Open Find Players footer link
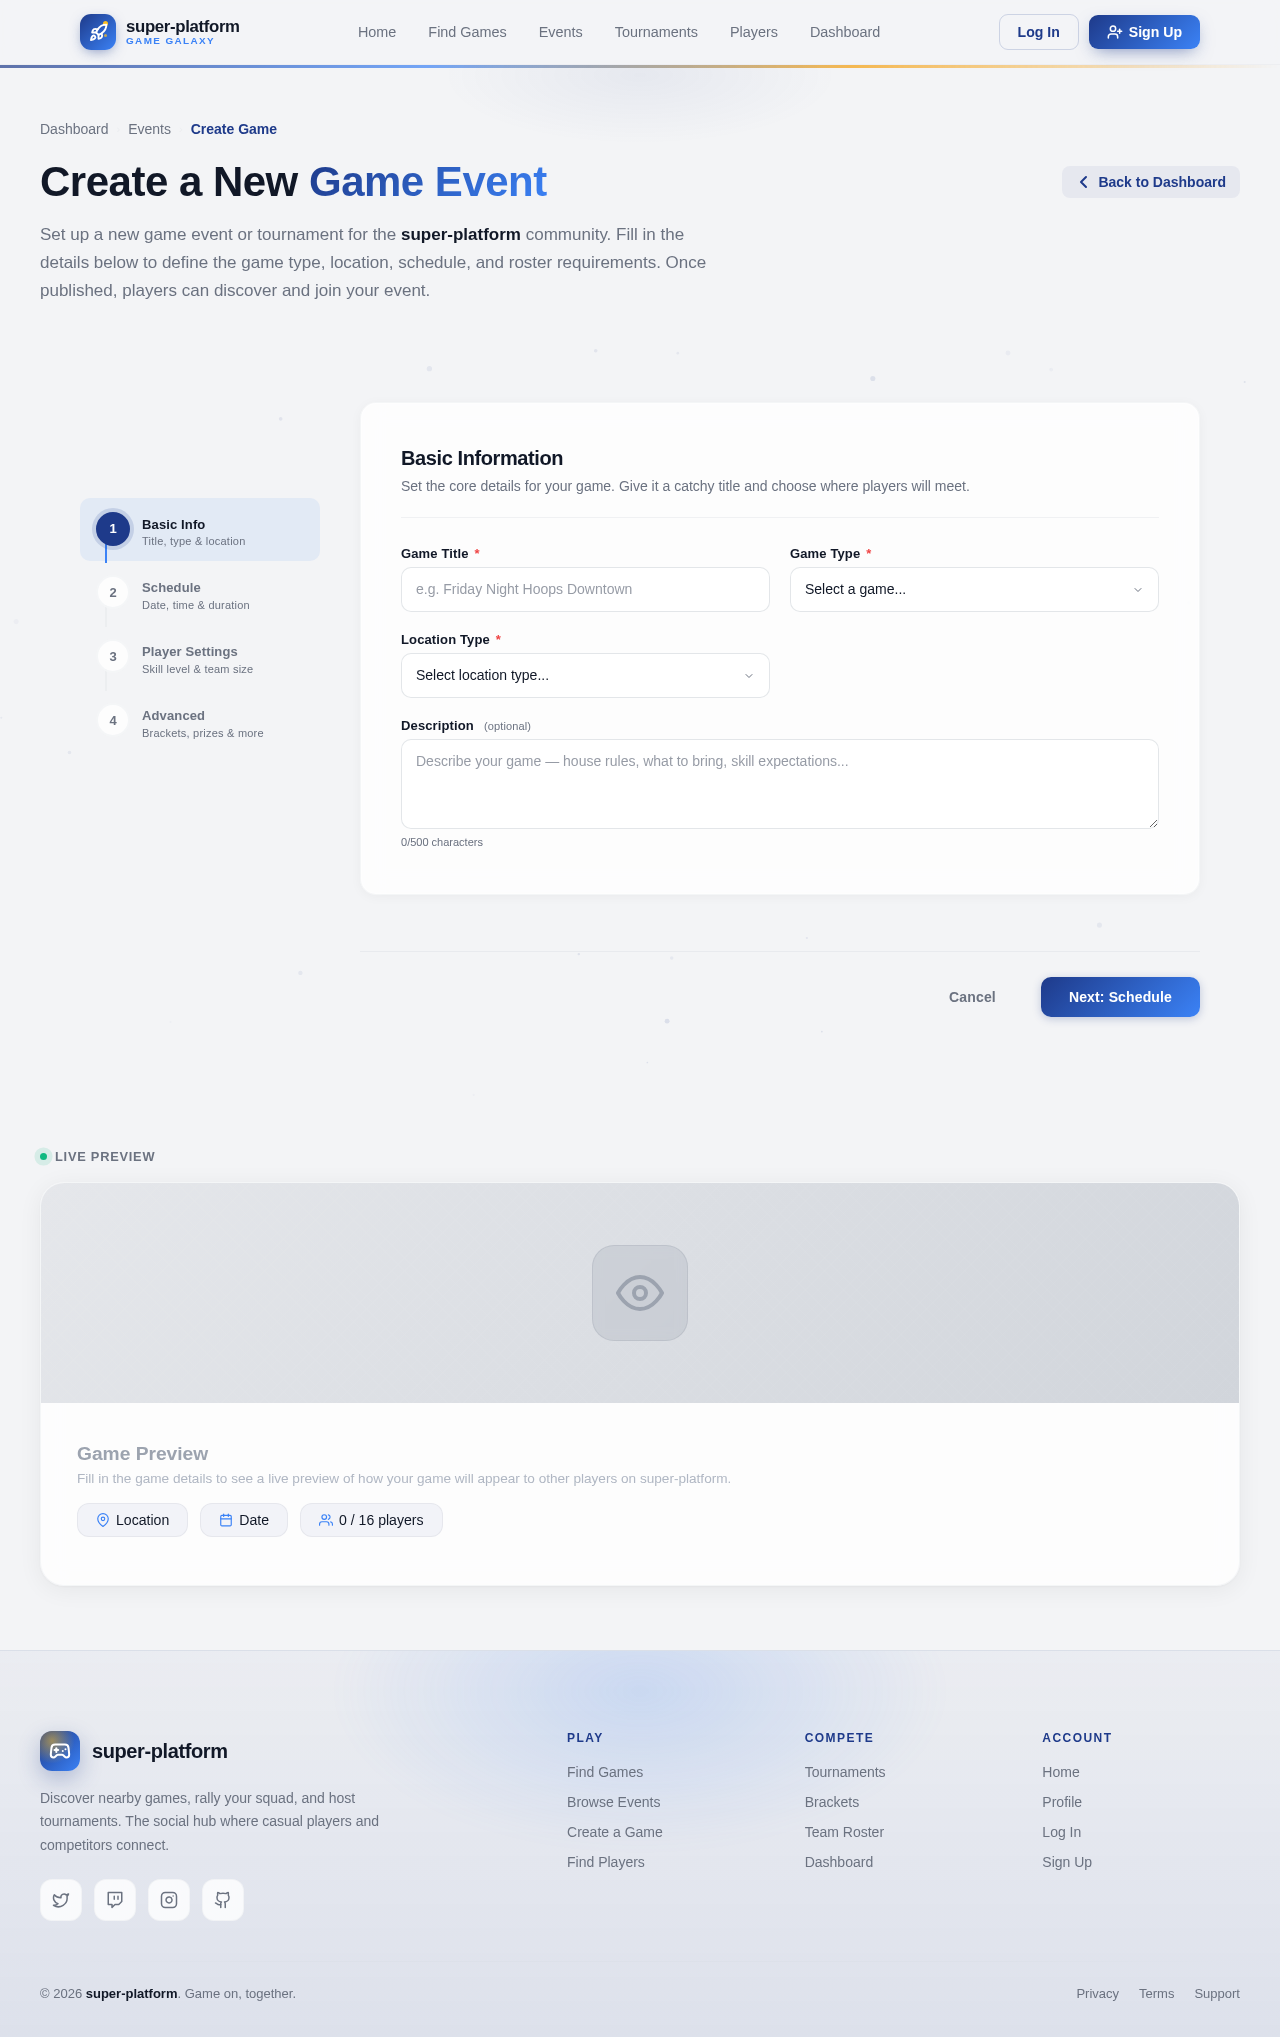This screenshot has height=2037, width=1280. click(x=606, y=1862)
